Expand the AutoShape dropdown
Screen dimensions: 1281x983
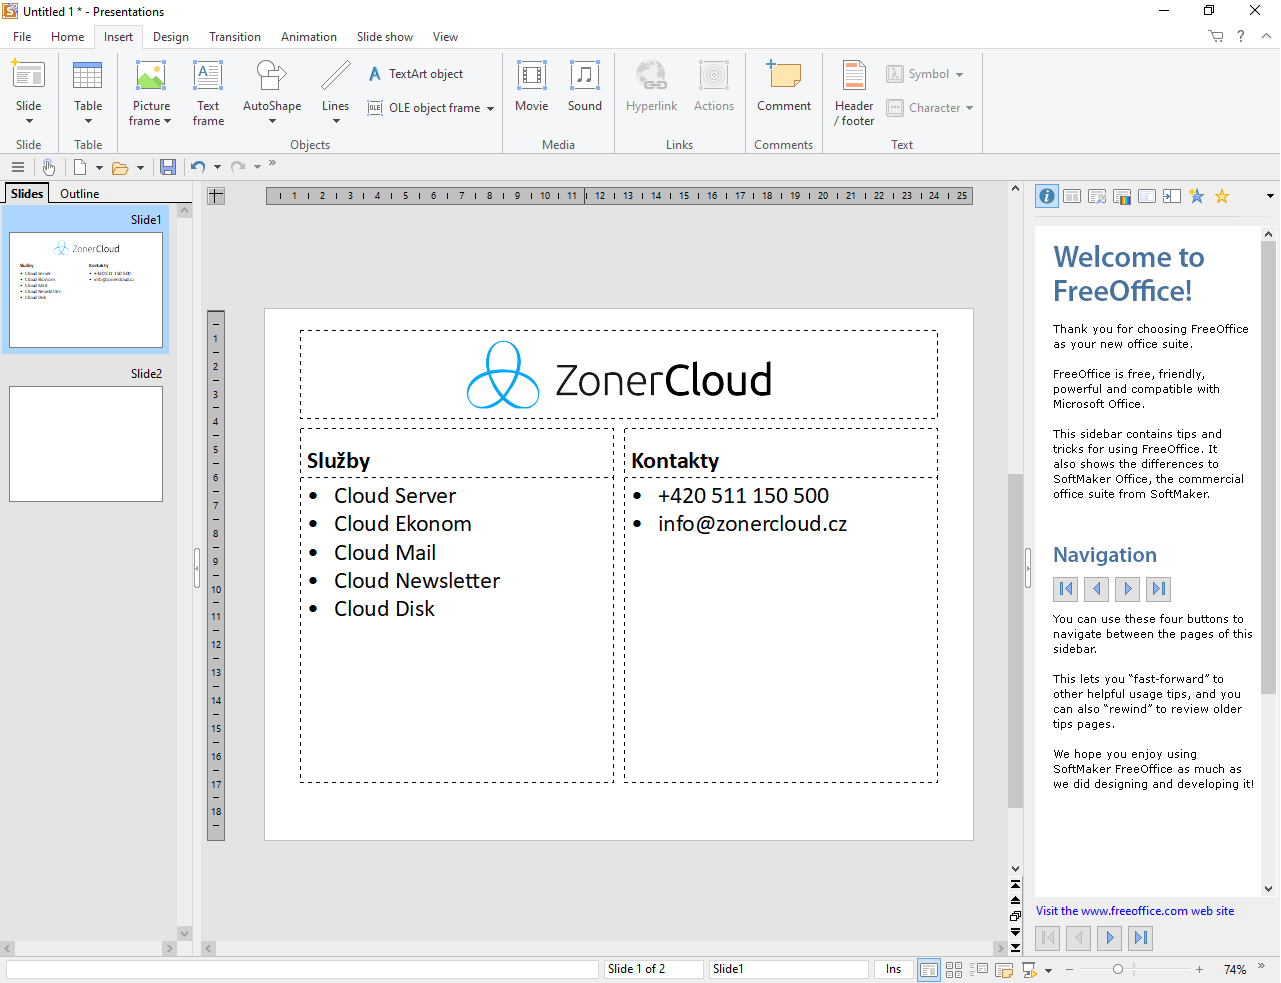click(272, 121)
